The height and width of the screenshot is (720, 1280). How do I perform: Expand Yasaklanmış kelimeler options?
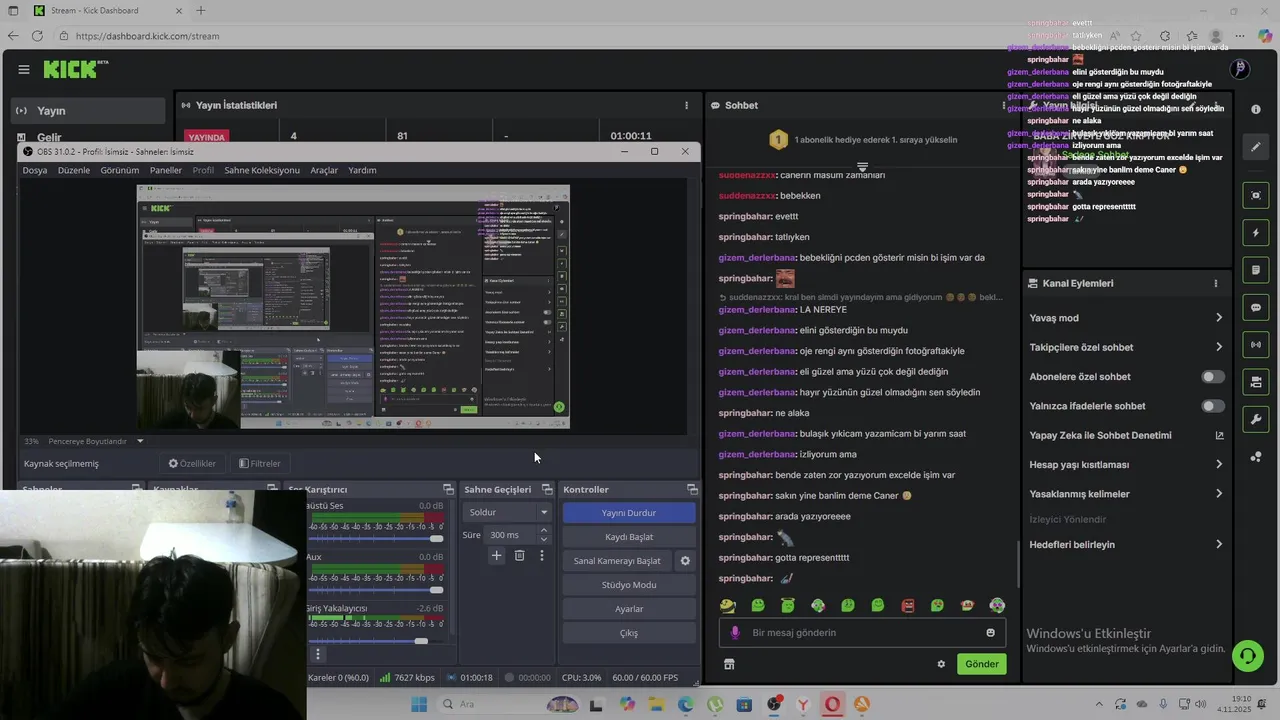tap(1219, 494)
